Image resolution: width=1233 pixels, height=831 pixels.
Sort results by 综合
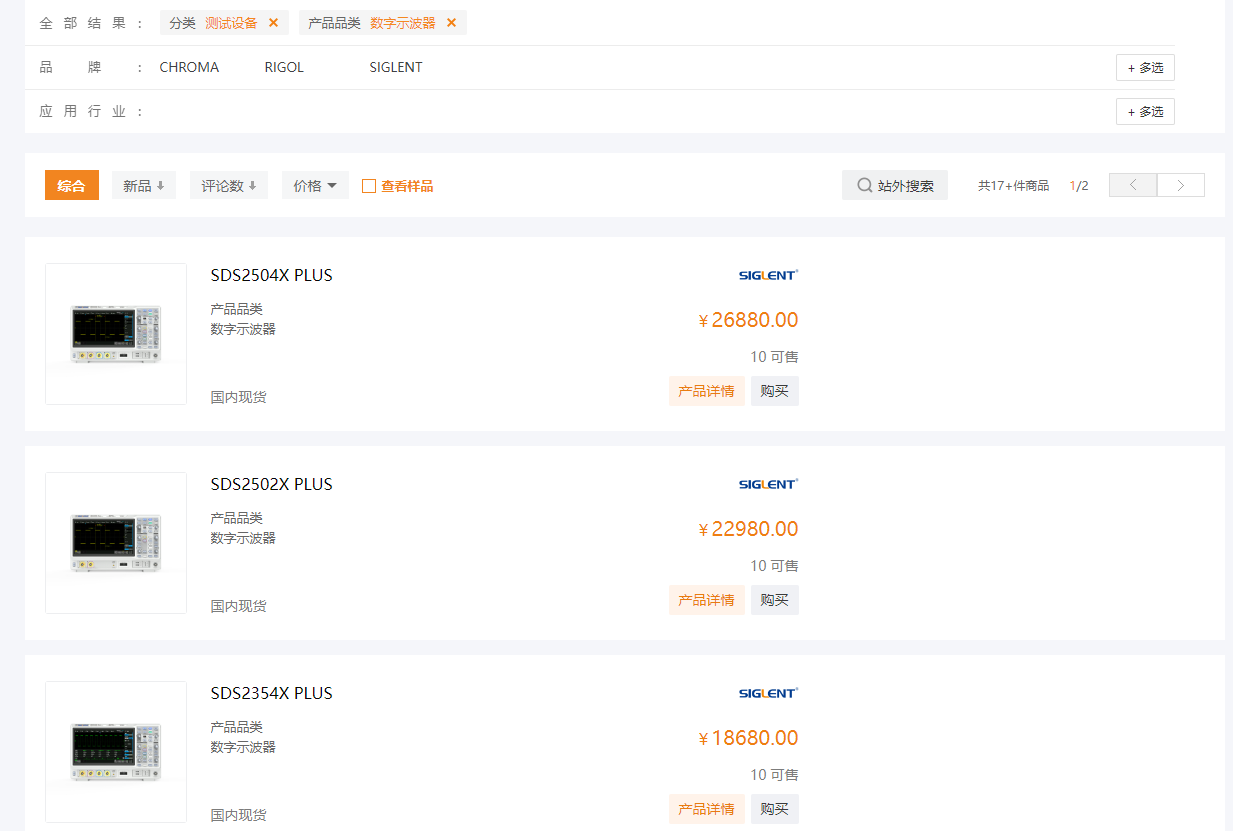tap(72, 186)
